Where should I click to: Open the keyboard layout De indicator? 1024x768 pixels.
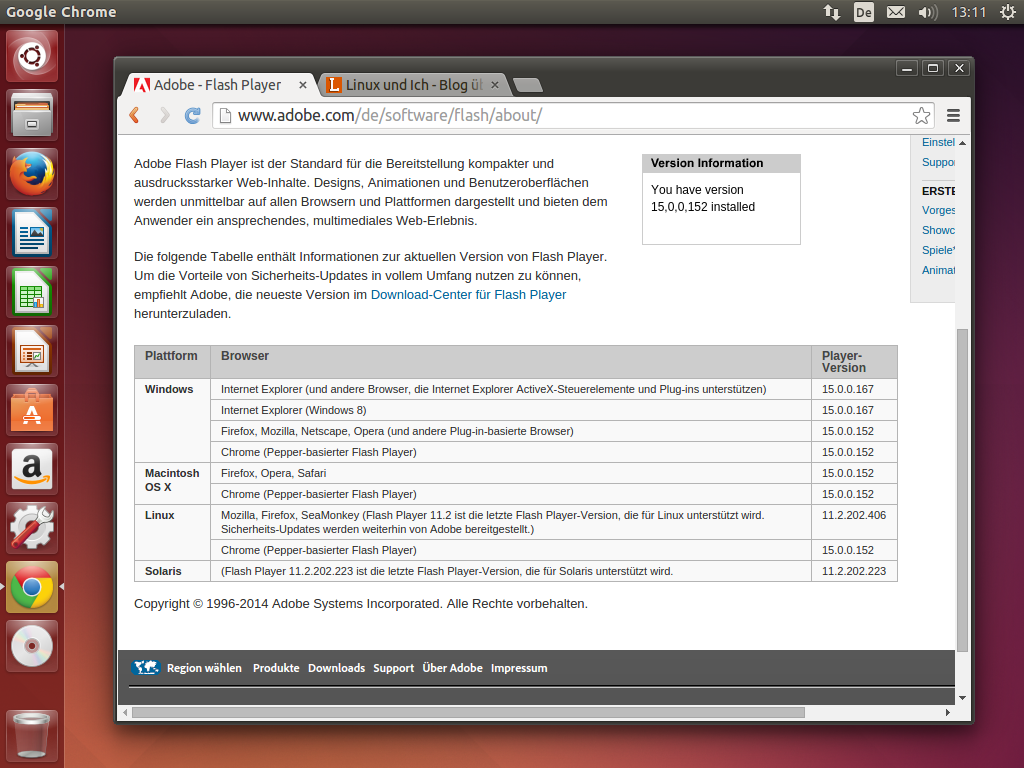tap(863, 12)
